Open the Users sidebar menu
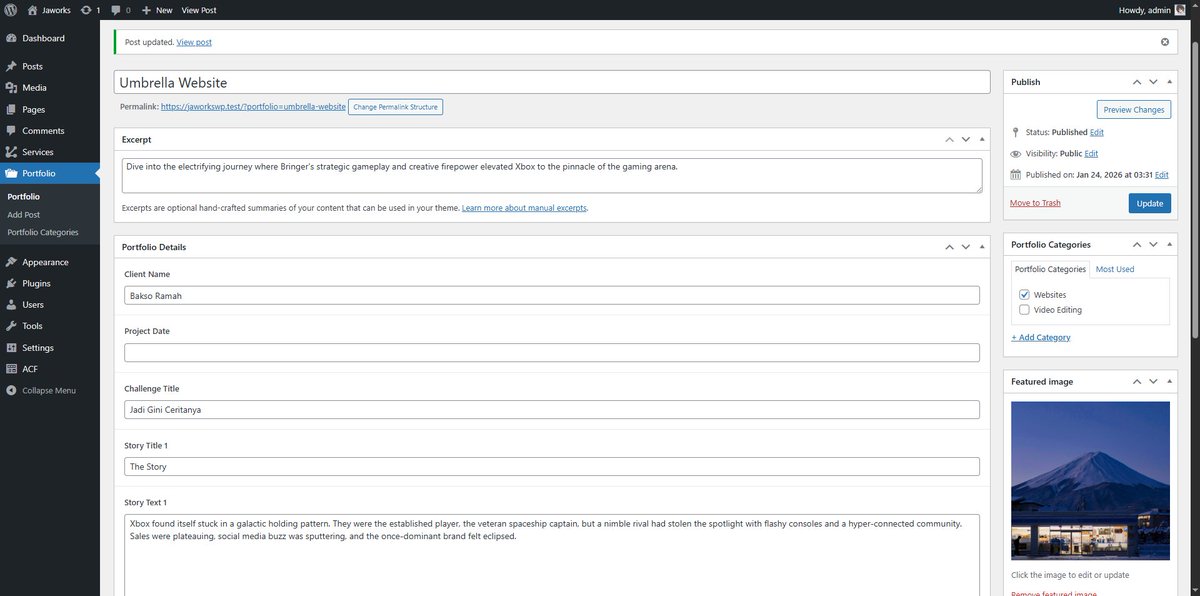Image resolution: width=1200 pixels, height=596 pixels. [x=50, y=305]
